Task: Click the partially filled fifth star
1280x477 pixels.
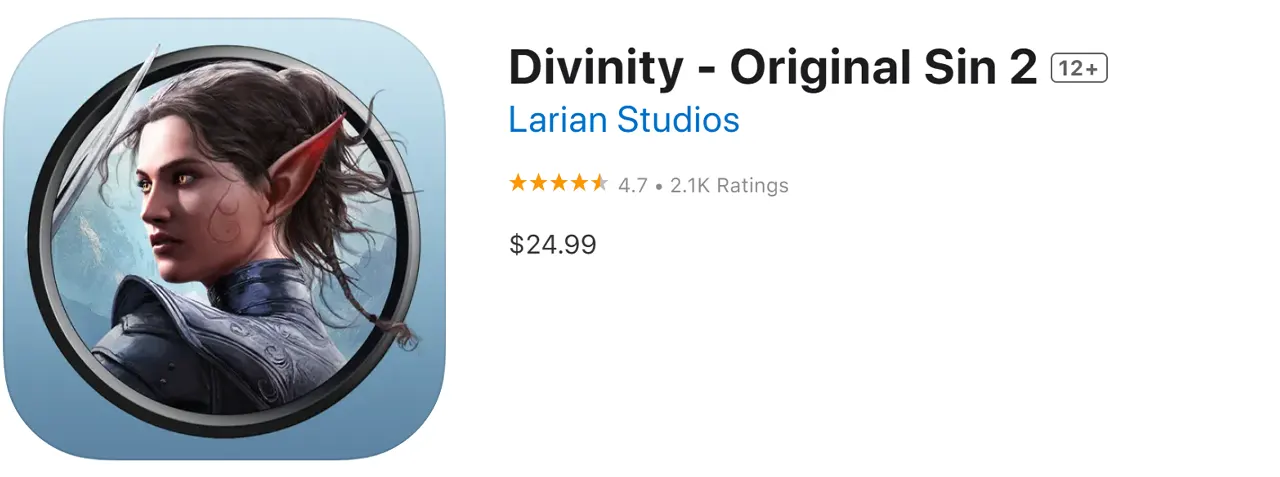Action: click(598, 183)
